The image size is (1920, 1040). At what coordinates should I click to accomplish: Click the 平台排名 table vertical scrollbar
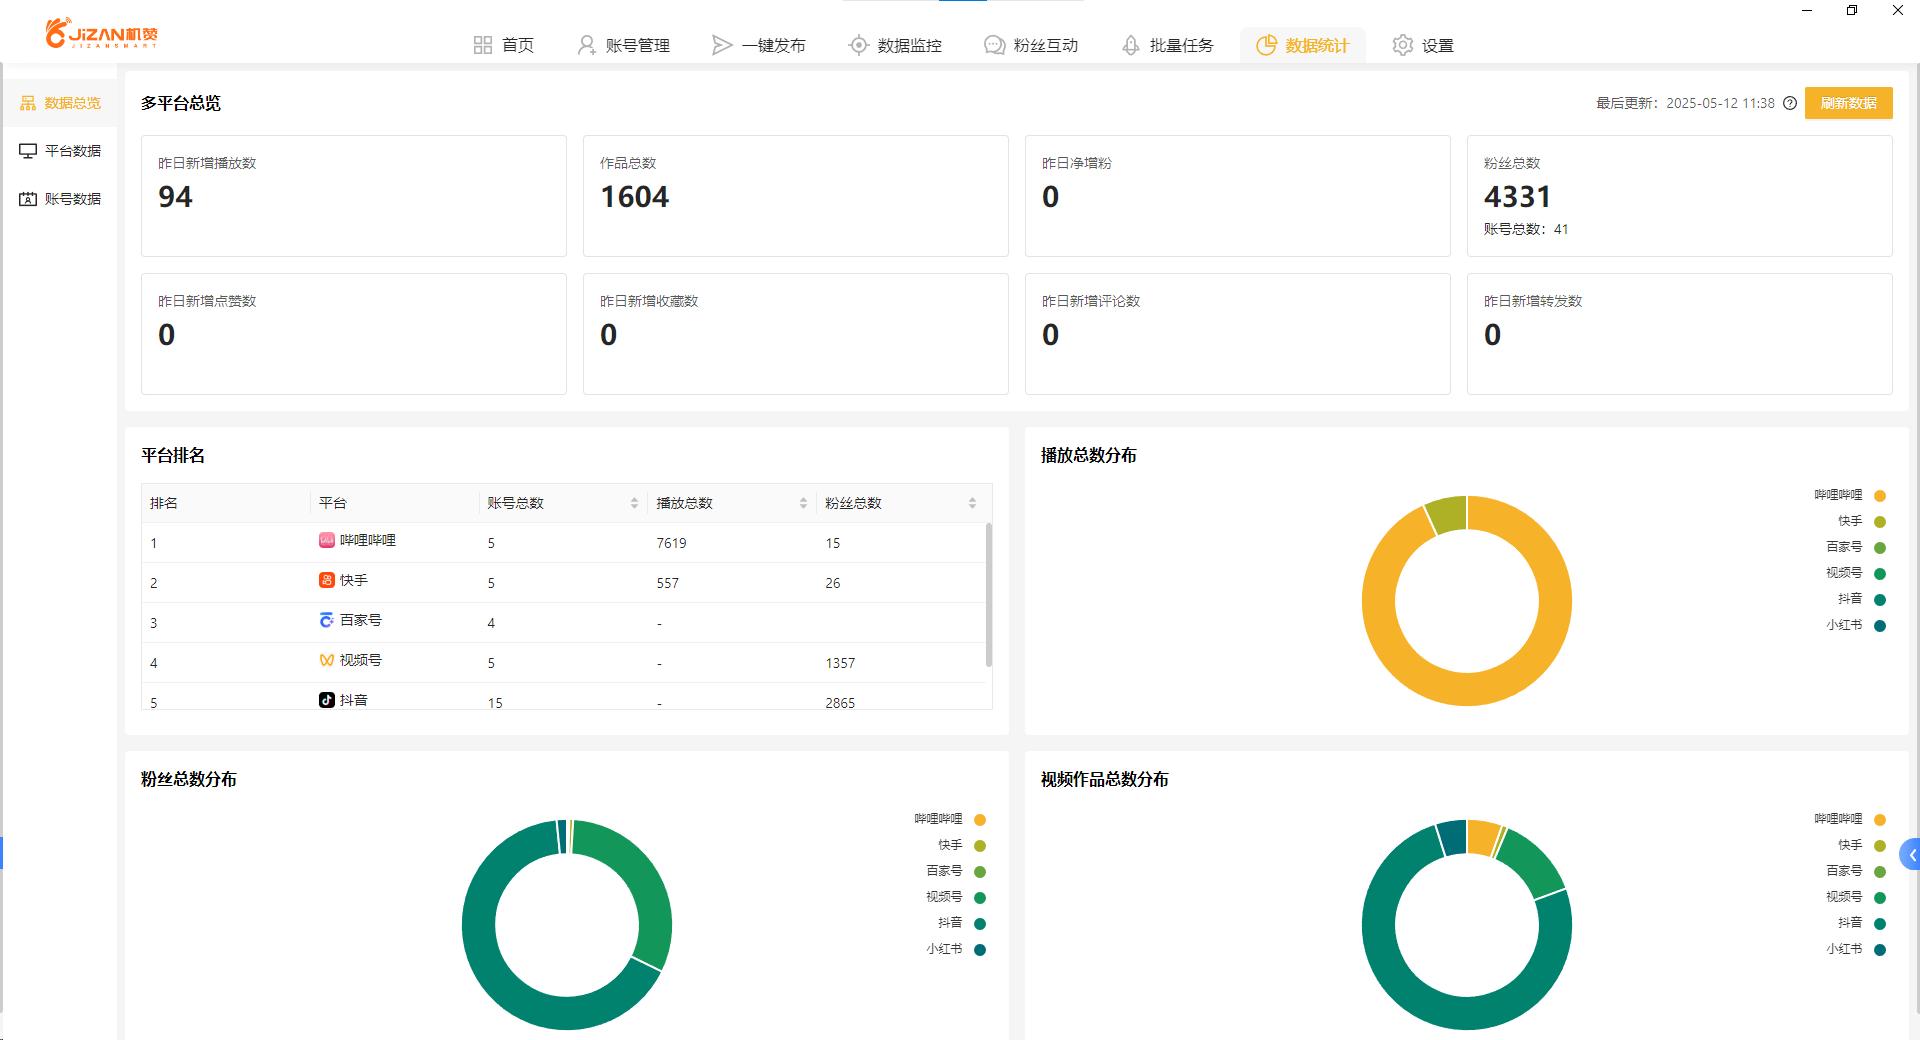pyautogui.click(x=989, y=595)
